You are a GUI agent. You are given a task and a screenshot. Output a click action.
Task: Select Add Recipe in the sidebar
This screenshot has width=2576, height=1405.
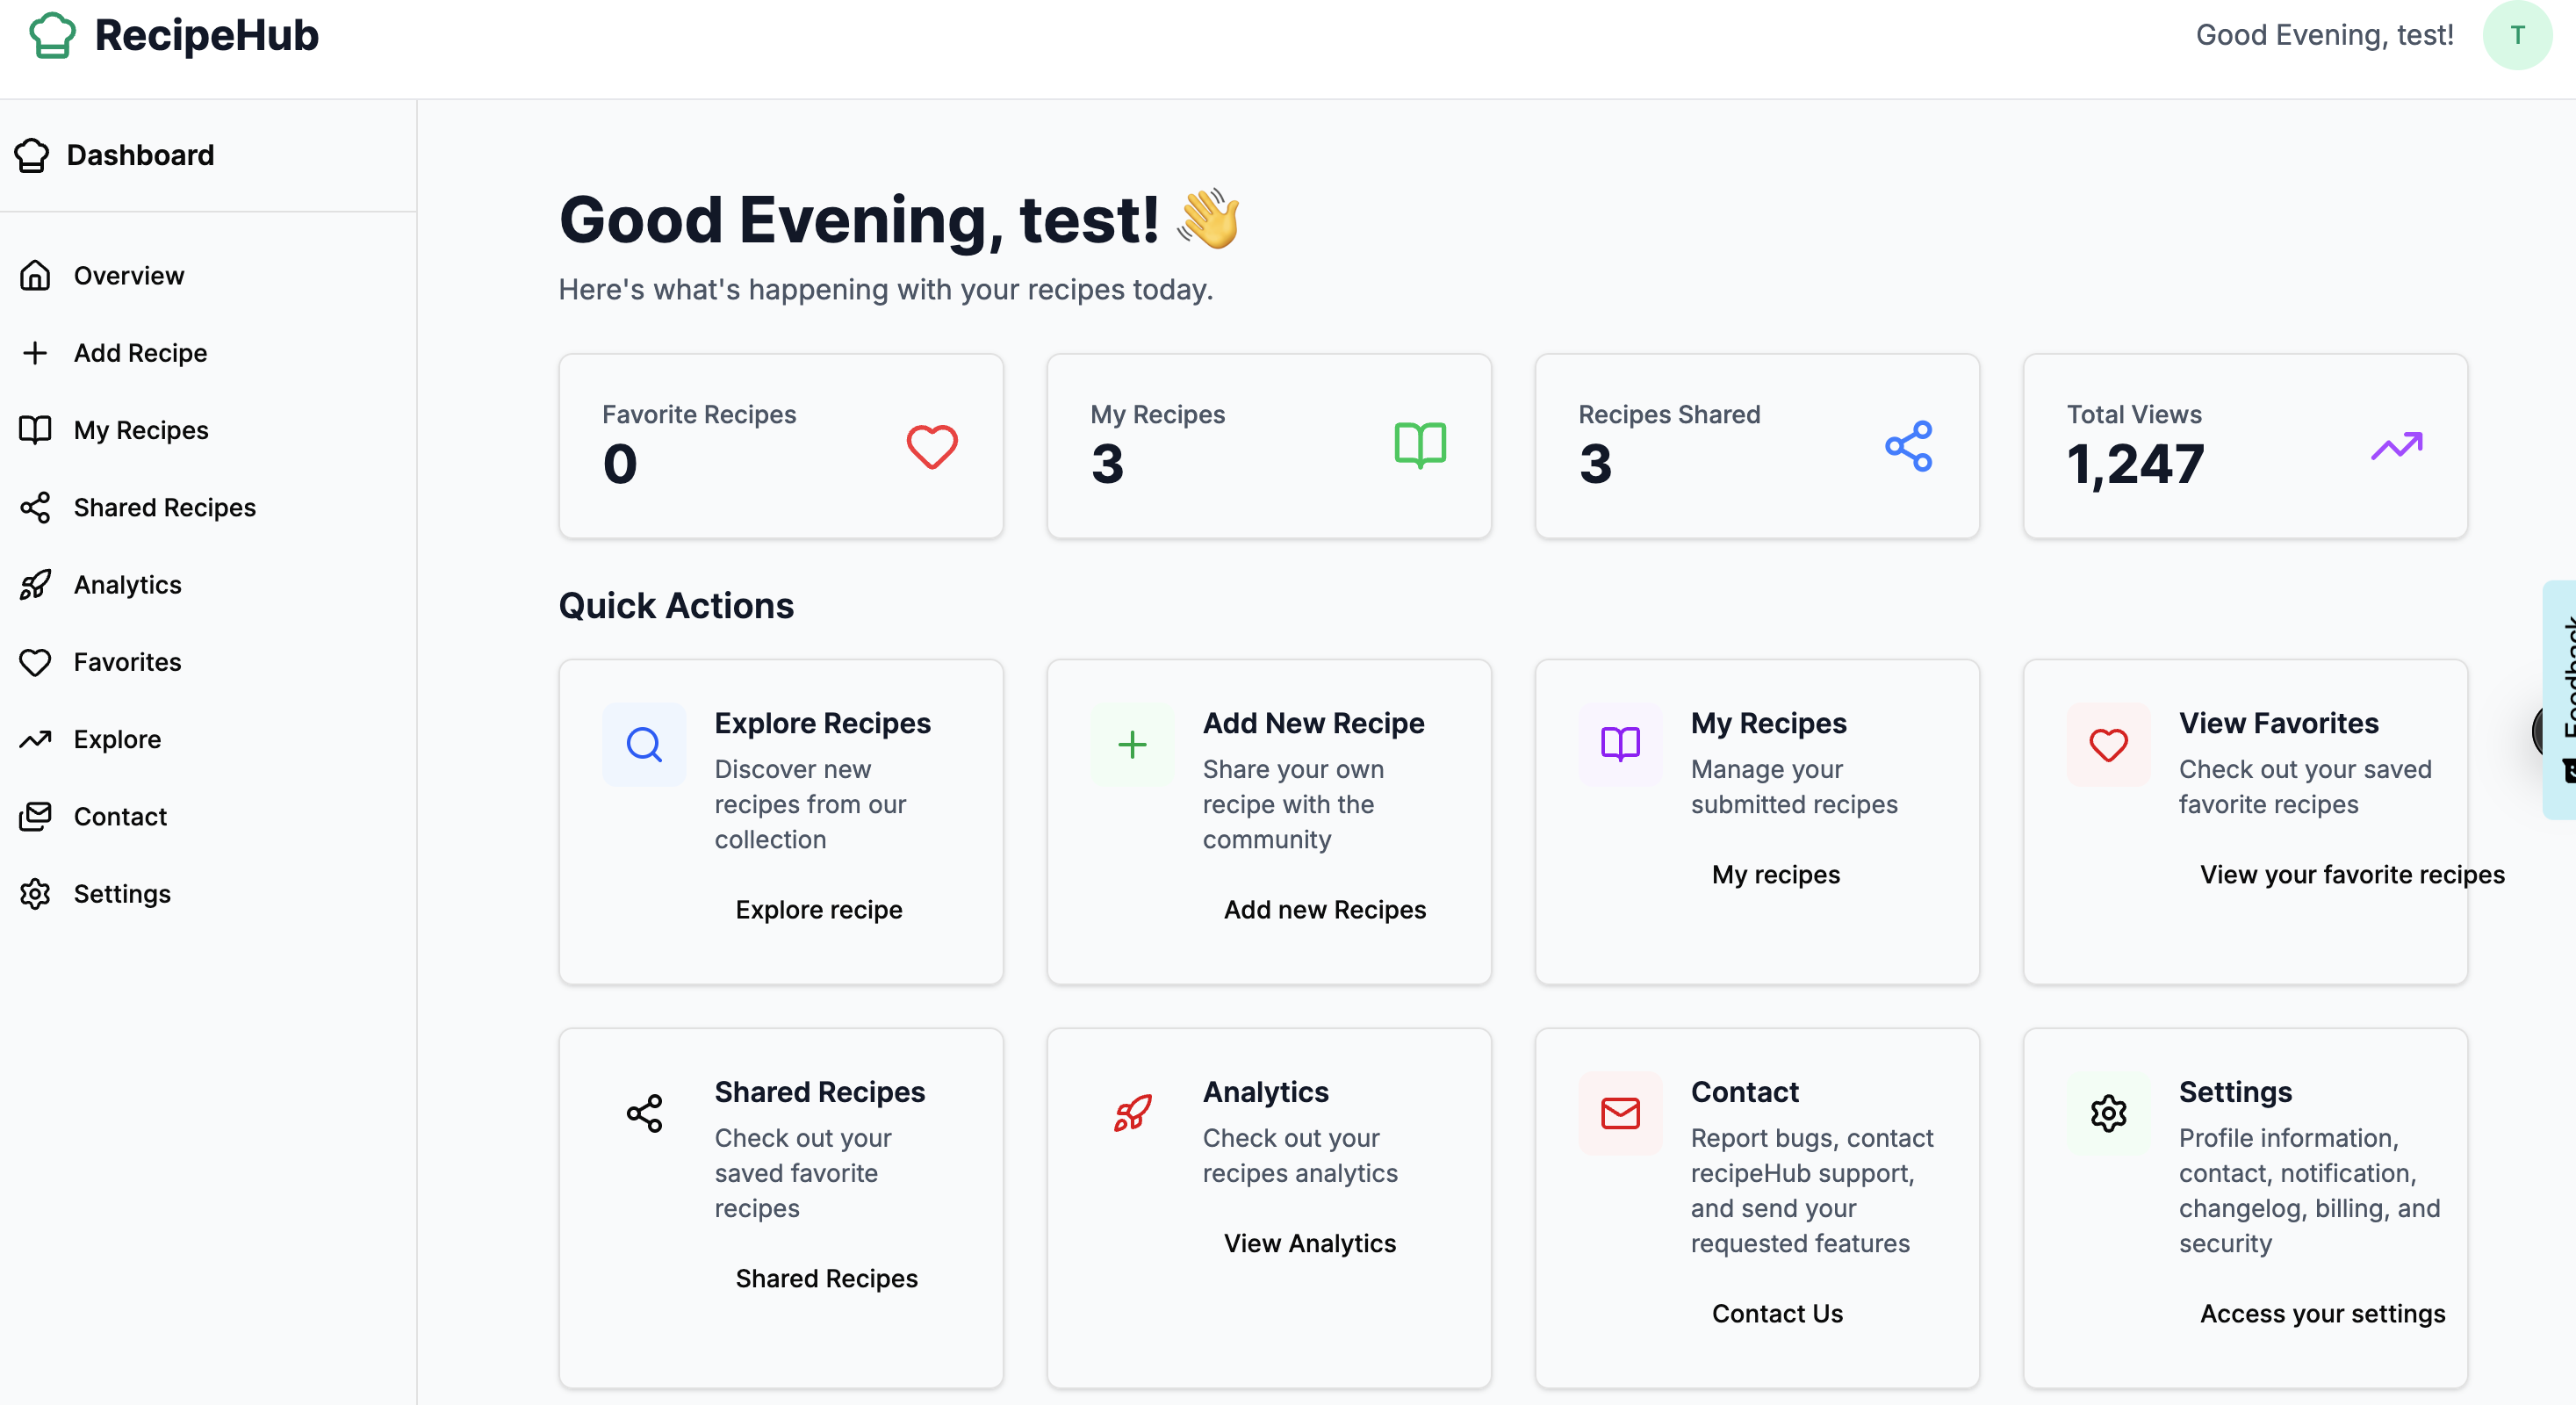140,353
